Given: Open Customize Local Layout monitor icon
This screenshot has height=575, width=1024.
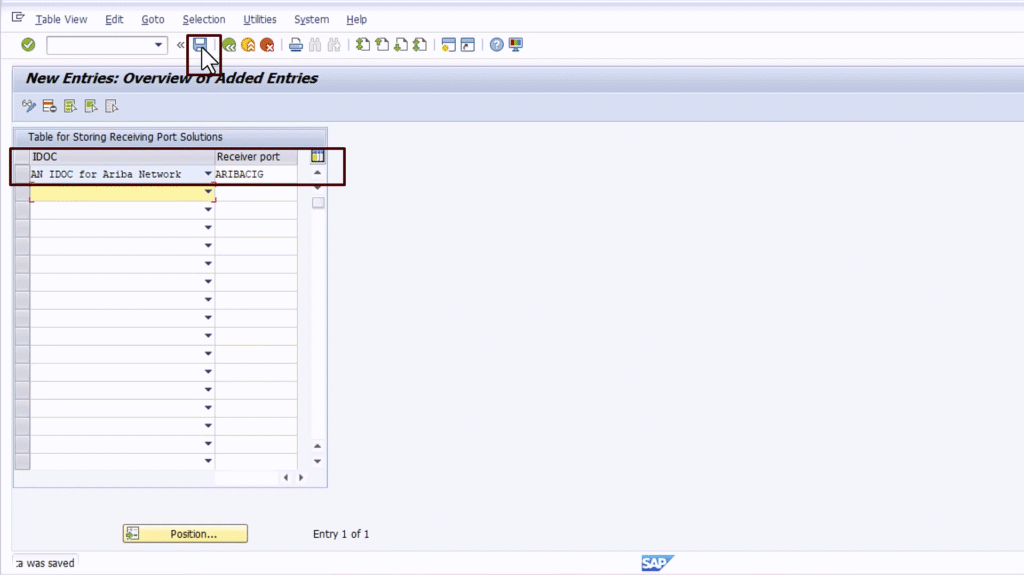Looking at the screenshot, I should click(516, 44).
